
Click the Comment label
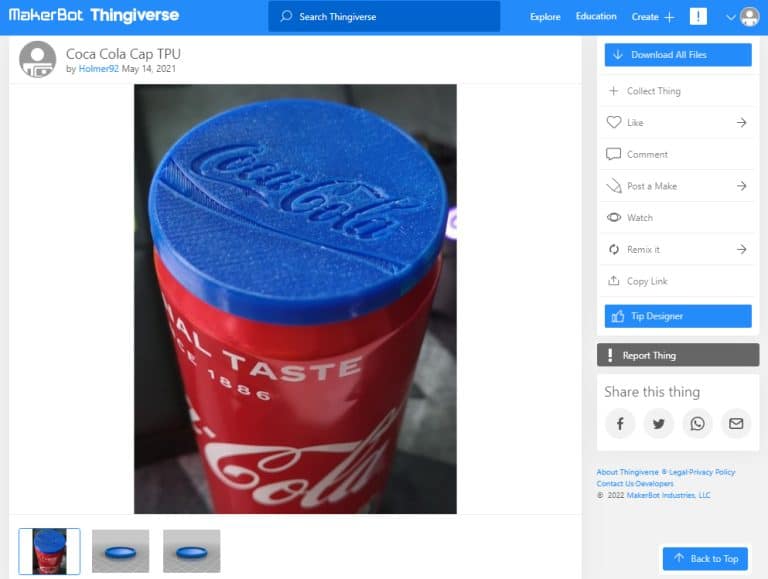647,154
